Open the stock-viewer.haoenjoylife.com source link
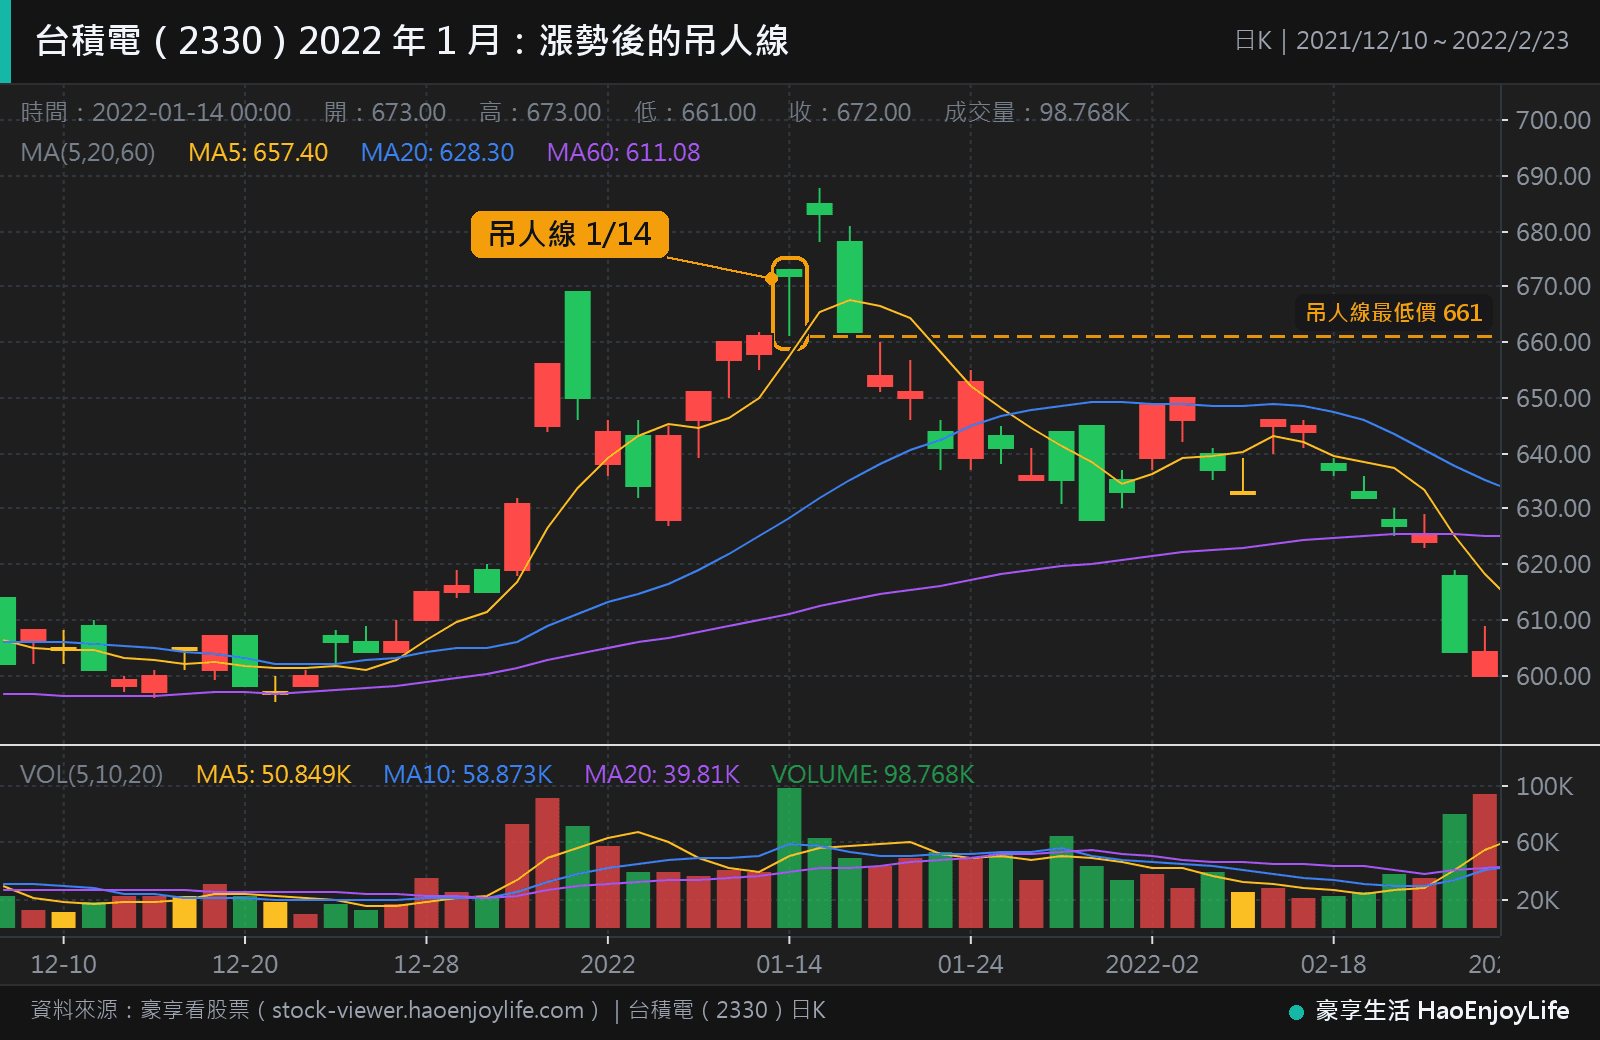 pos(427,1011)
